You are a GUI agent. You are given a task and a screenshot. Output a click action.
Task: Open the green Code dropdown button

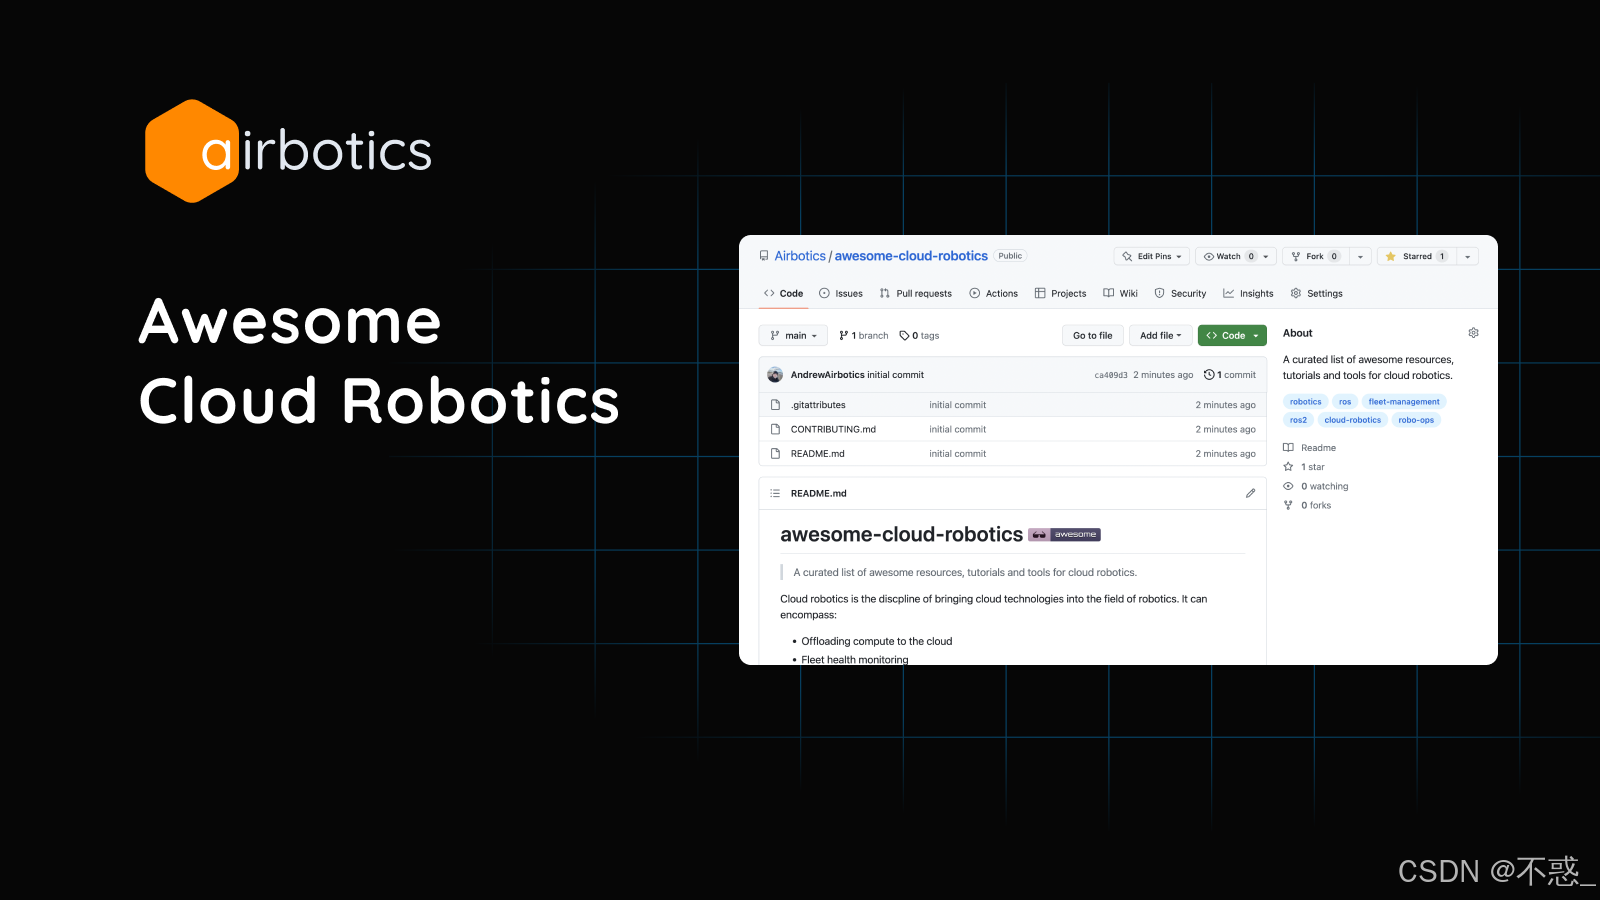point(1232,336)
